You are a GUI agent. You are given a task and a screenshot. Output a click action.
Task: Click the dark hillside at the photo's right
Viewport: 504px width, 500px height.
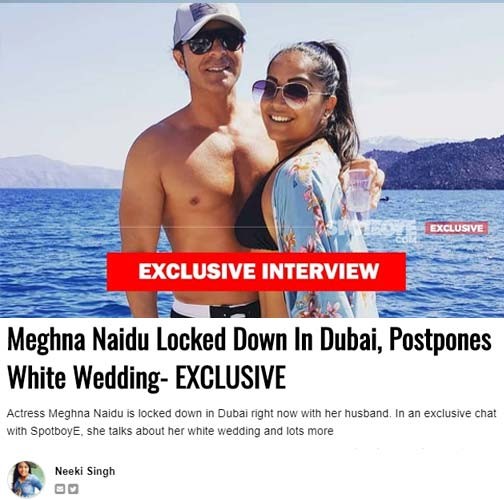[440, 165]
